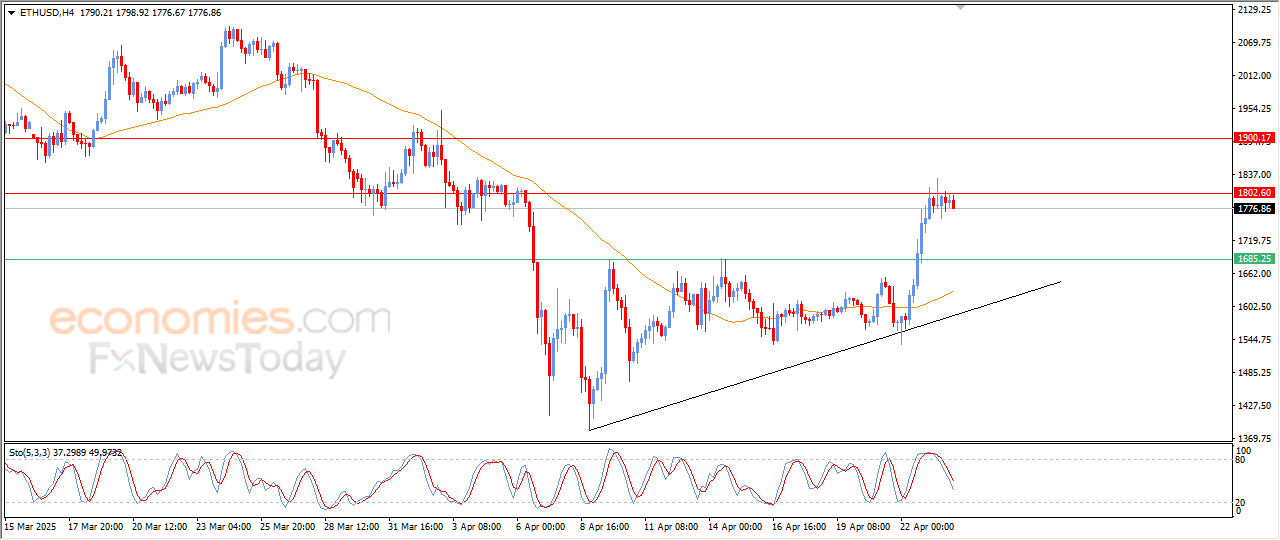The height and width of the screenshot is (540, 1280).
Task: Click the 11 Apr 08:00 time label
Action: pos(672,525)
